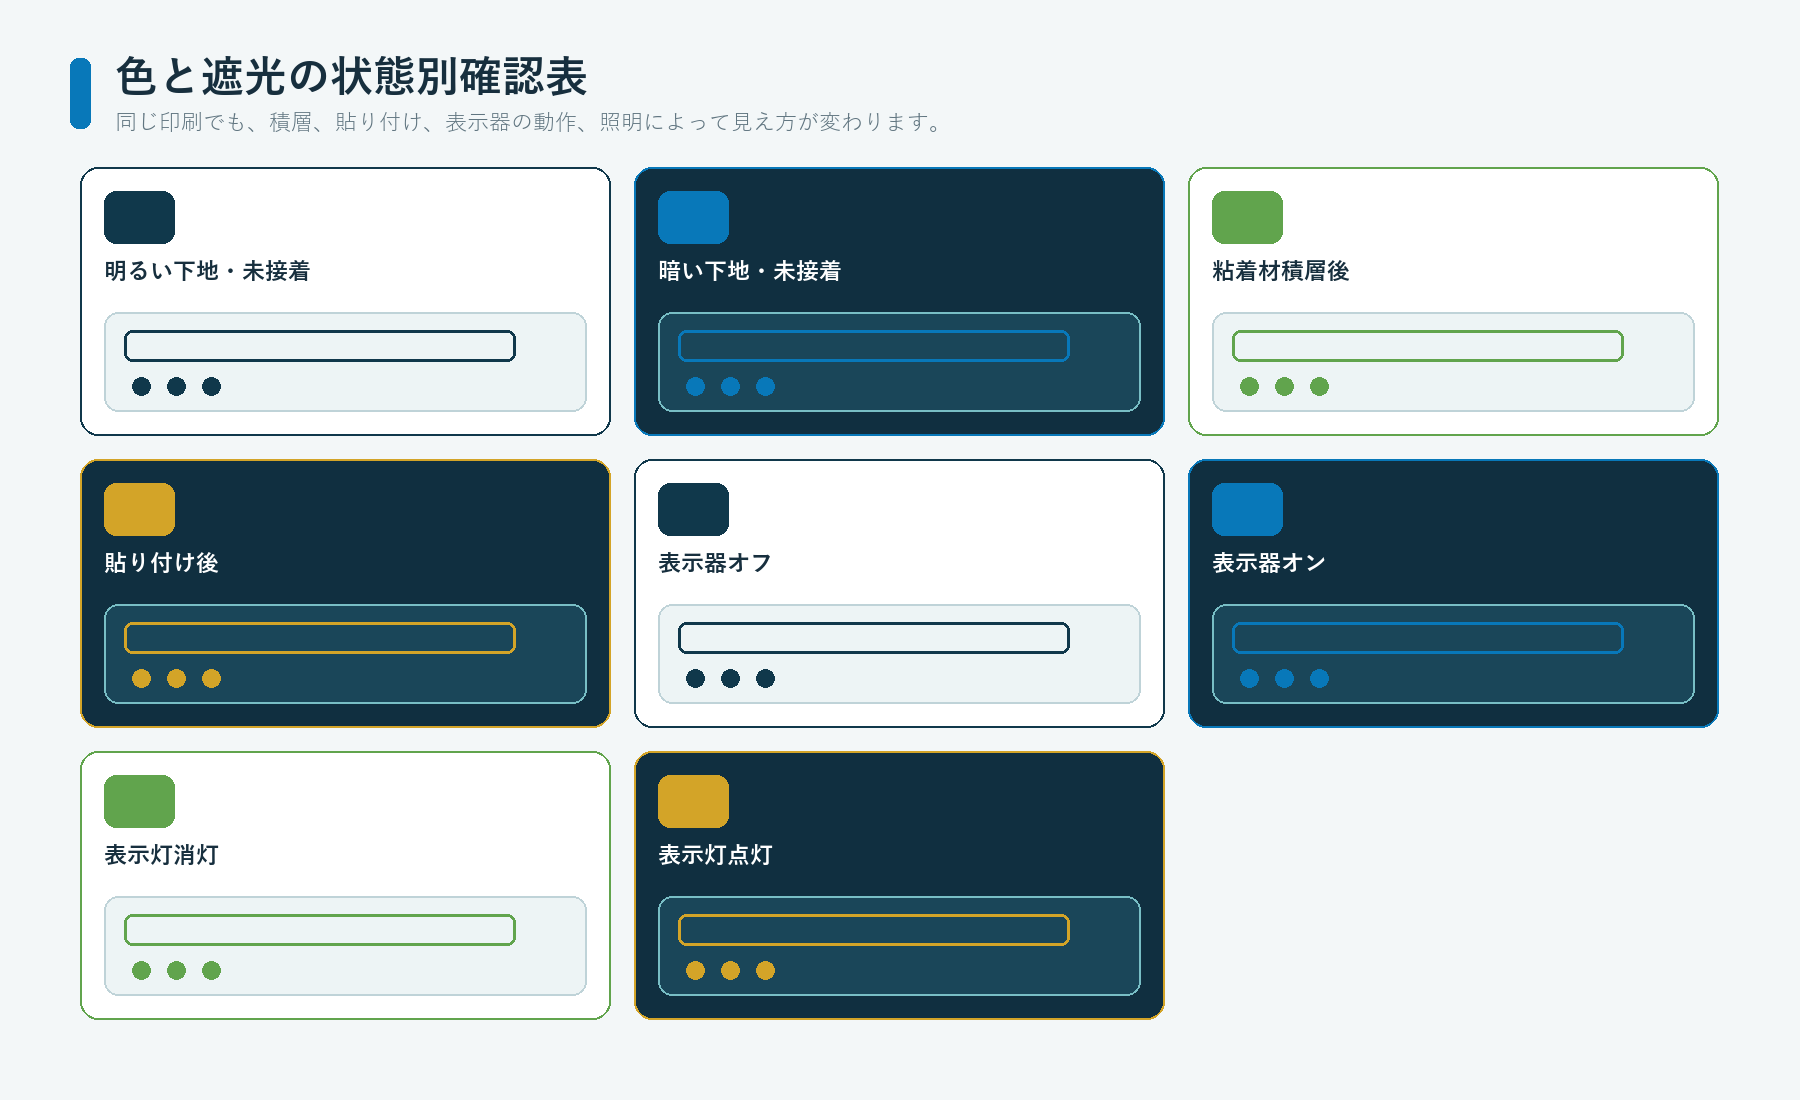Image resolution: width=1800 pixels, height=1100 pixels.
Task: Click the 表示灯消灯 label
Action: (161, 855)
